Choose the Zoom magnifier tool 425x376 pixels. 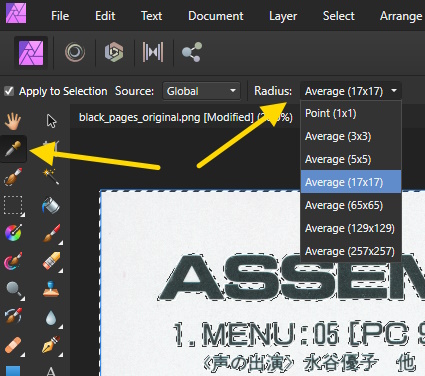(x=13, y=289)
